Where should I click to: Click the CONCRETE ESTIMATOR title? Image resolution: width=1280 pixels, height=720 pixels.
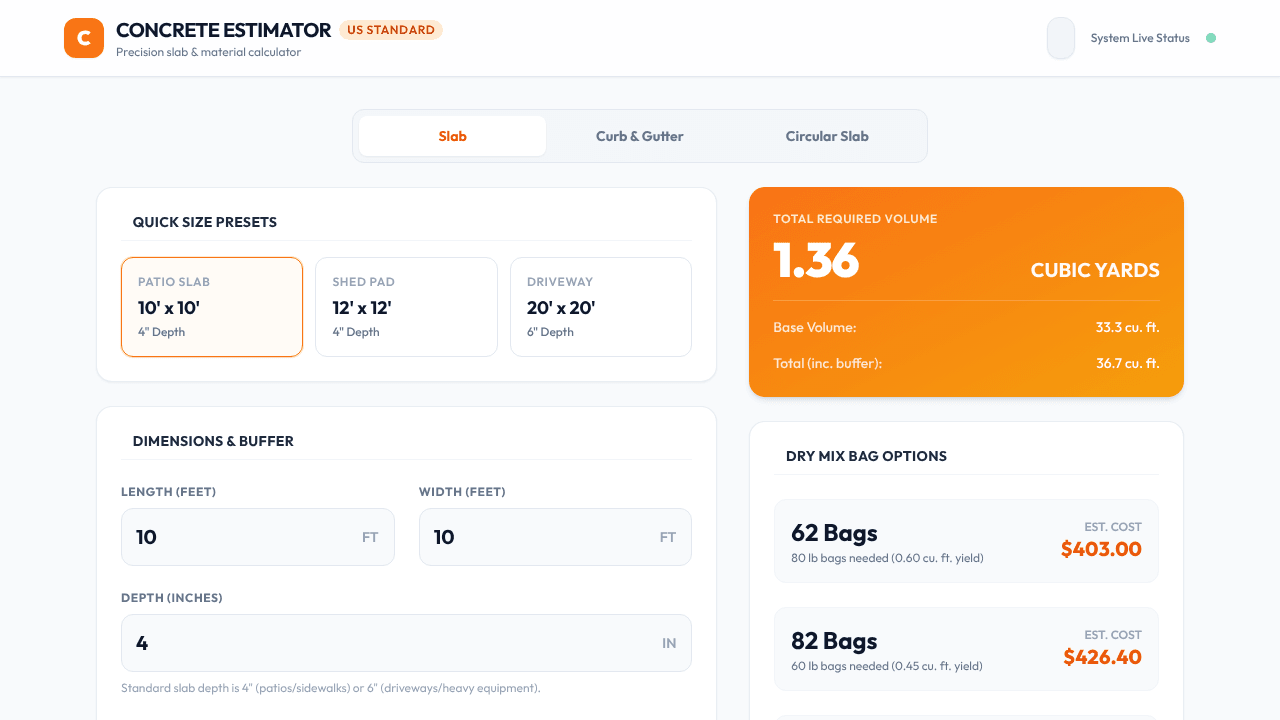click(223, 30)
